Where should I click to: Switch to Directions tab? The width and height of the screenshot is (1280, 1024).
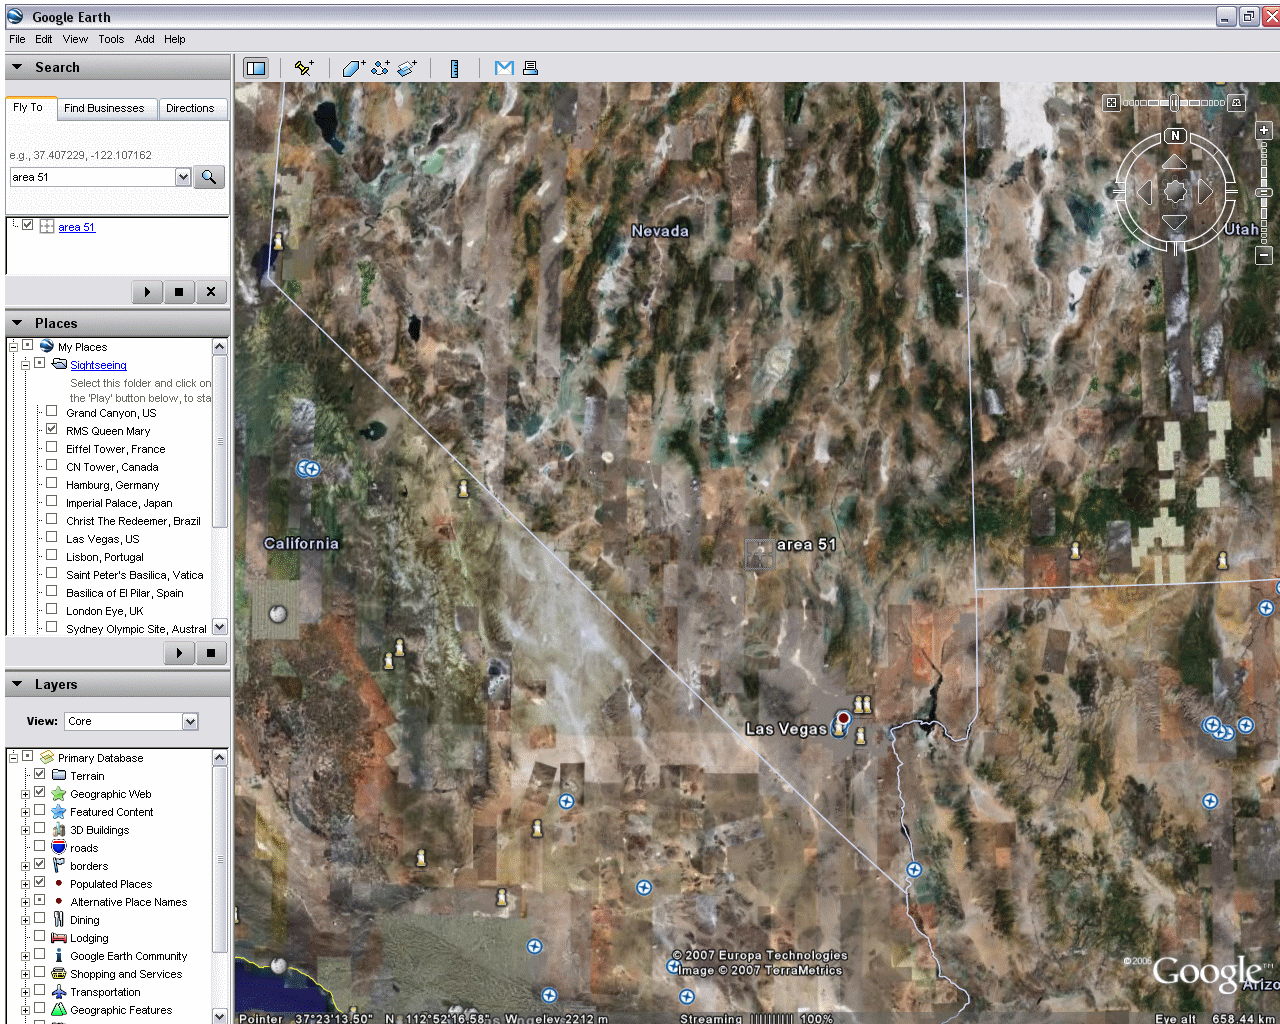pyautogui.click(x=190, y=108)
